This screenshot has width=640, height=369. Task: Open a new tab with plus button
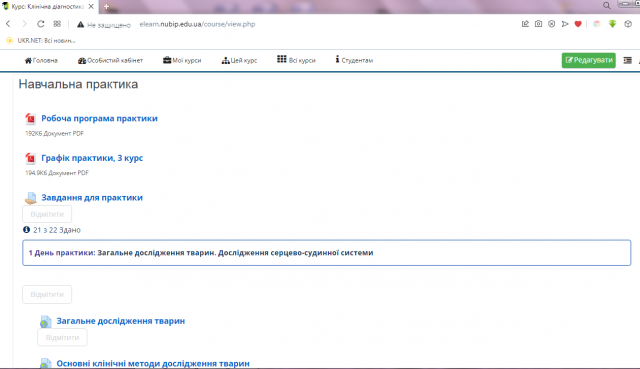pos(106,7)
